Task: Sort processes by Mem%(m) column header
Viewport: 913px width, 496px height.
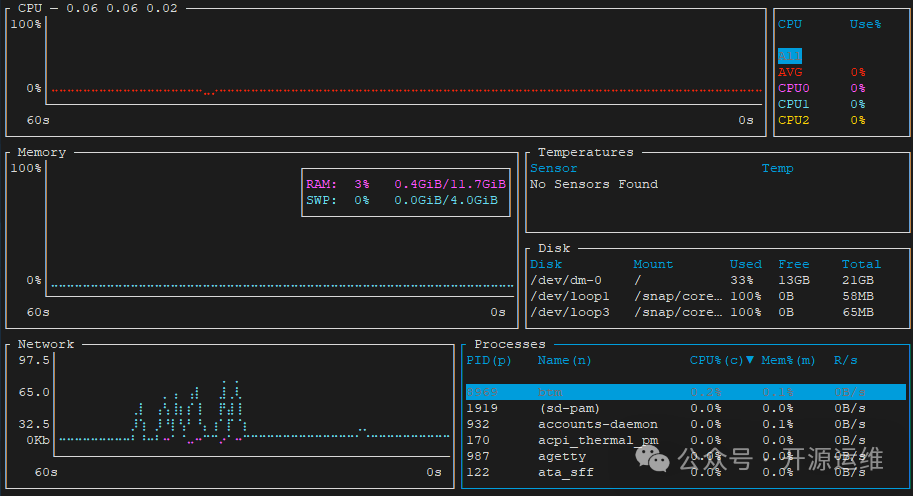Action: (x=789, y=360)
